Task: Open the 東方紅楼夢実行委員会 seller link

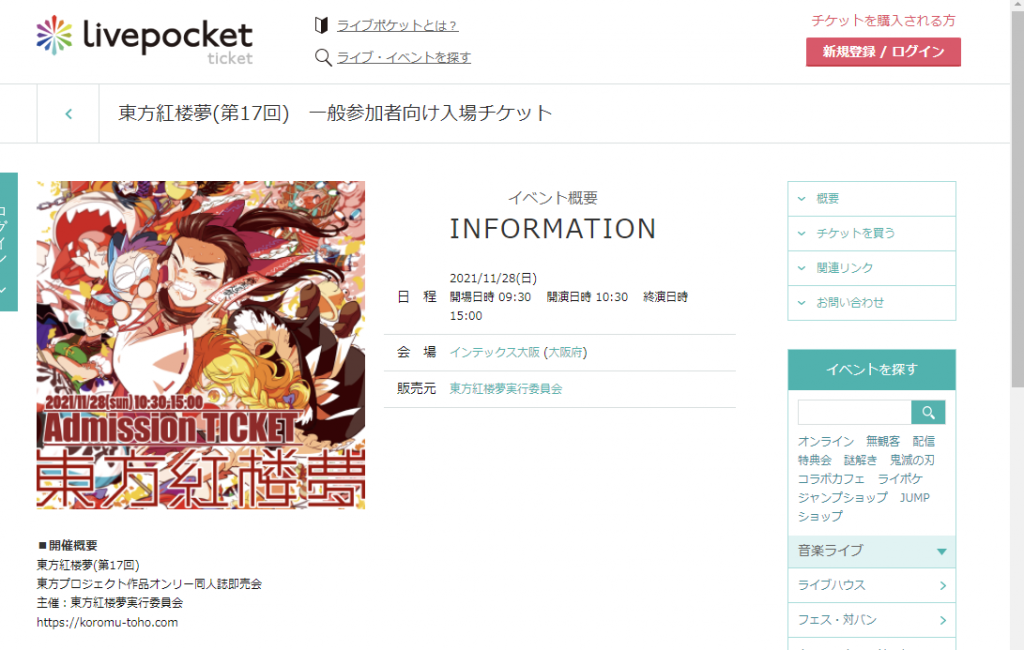Action: pyautogui.click(x=505, y=389)
